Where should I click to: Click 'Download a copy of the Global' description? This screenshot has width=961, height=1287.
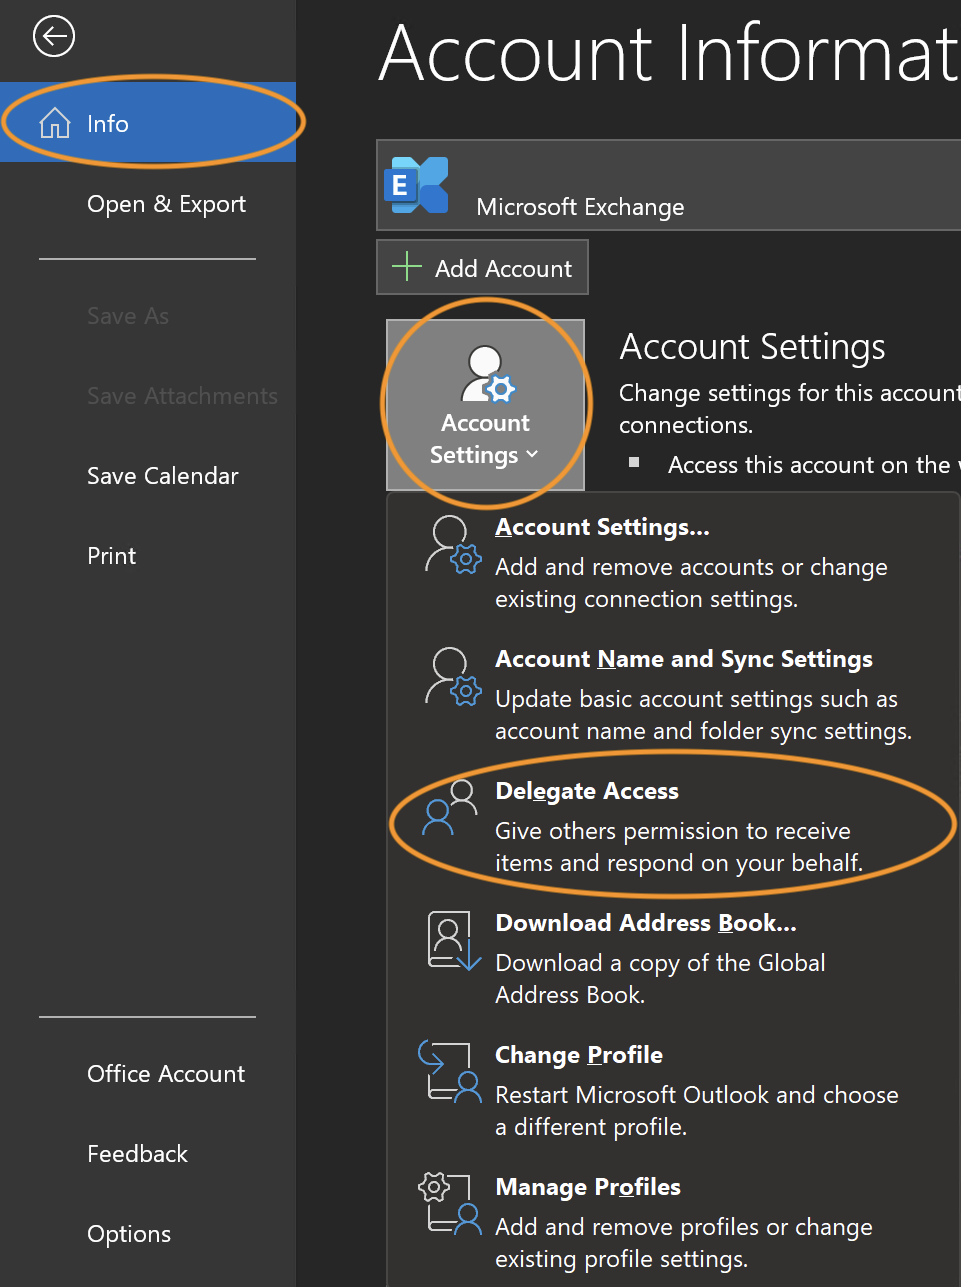click(x=661, y=963)
